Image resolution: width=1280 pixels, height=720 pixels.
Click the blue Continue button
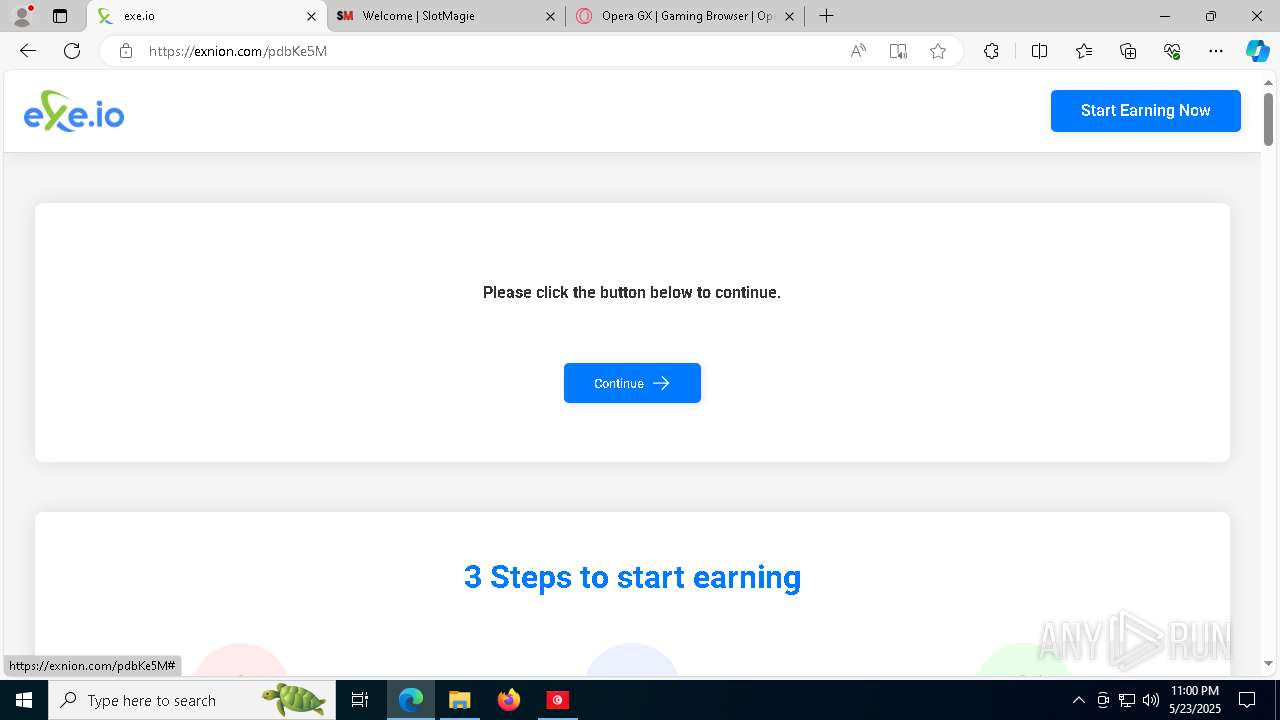(x=632, y=383)
